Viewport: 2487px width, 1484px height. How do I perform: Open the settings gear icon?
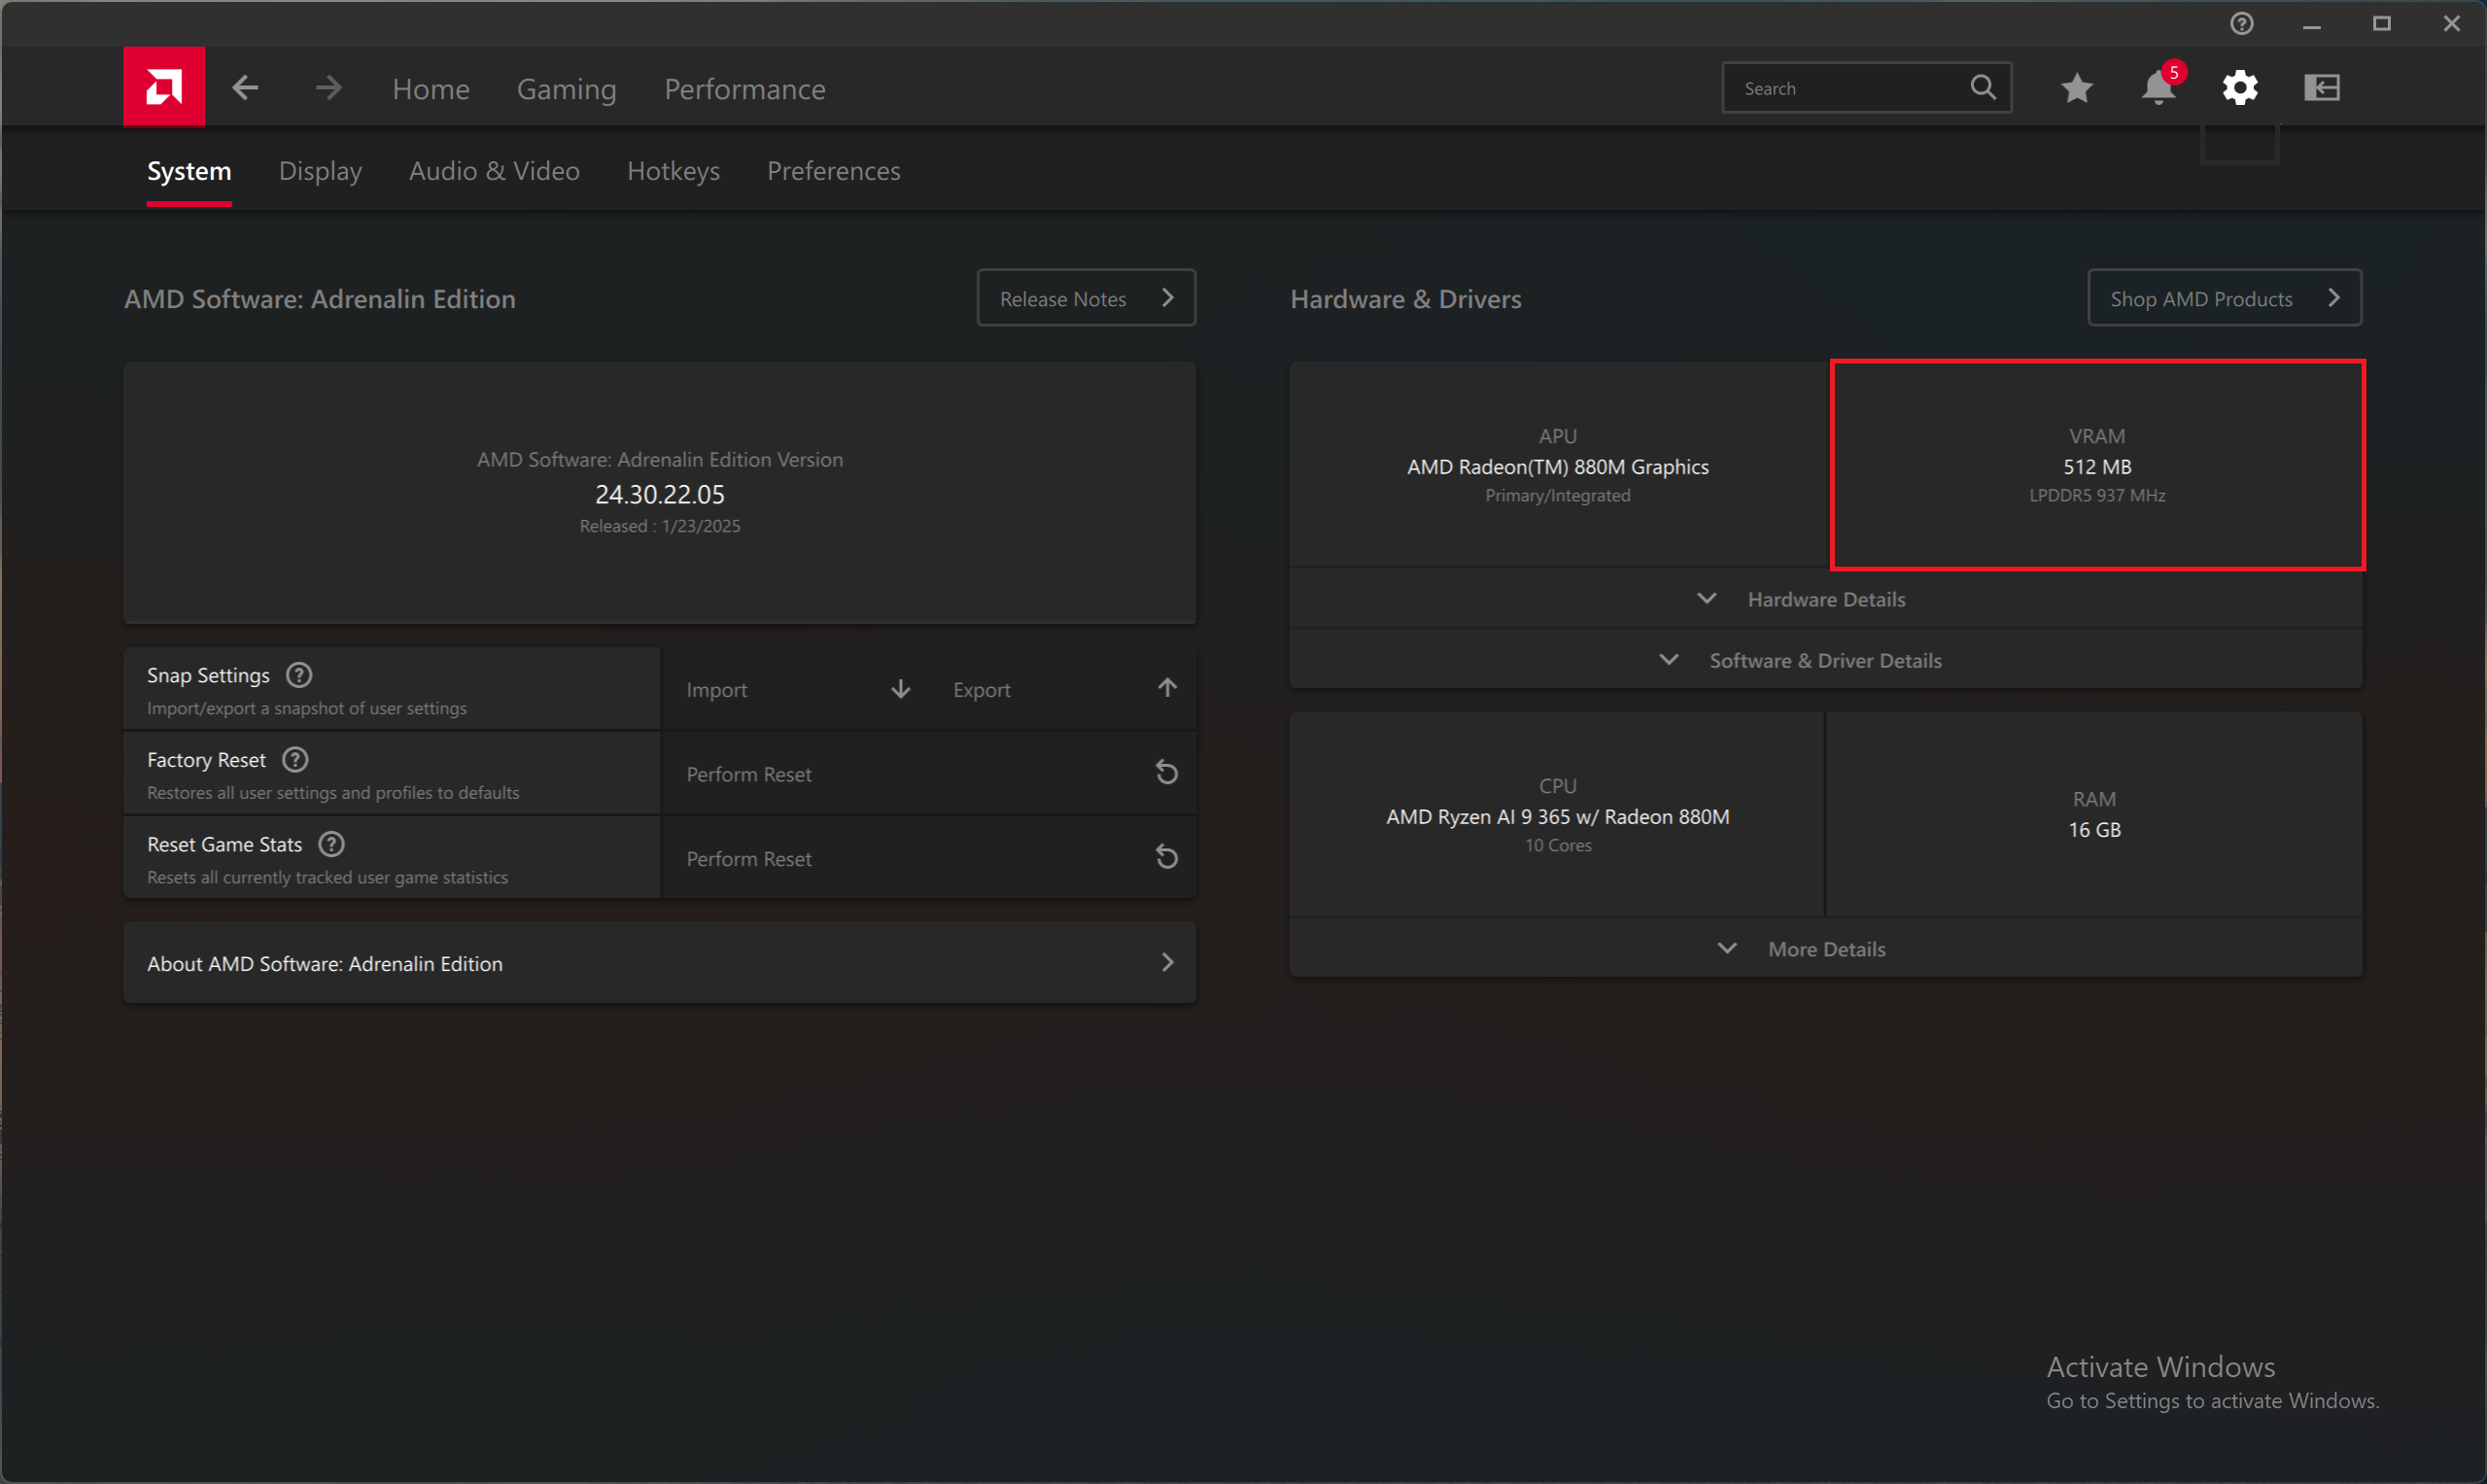coord(2240,88)
